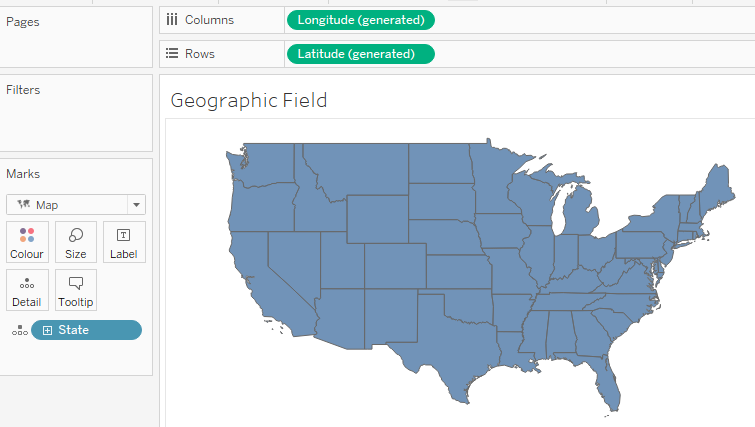755x427 pixels.
Task: Click the Columns shelf icon
Action: (172, 20)
